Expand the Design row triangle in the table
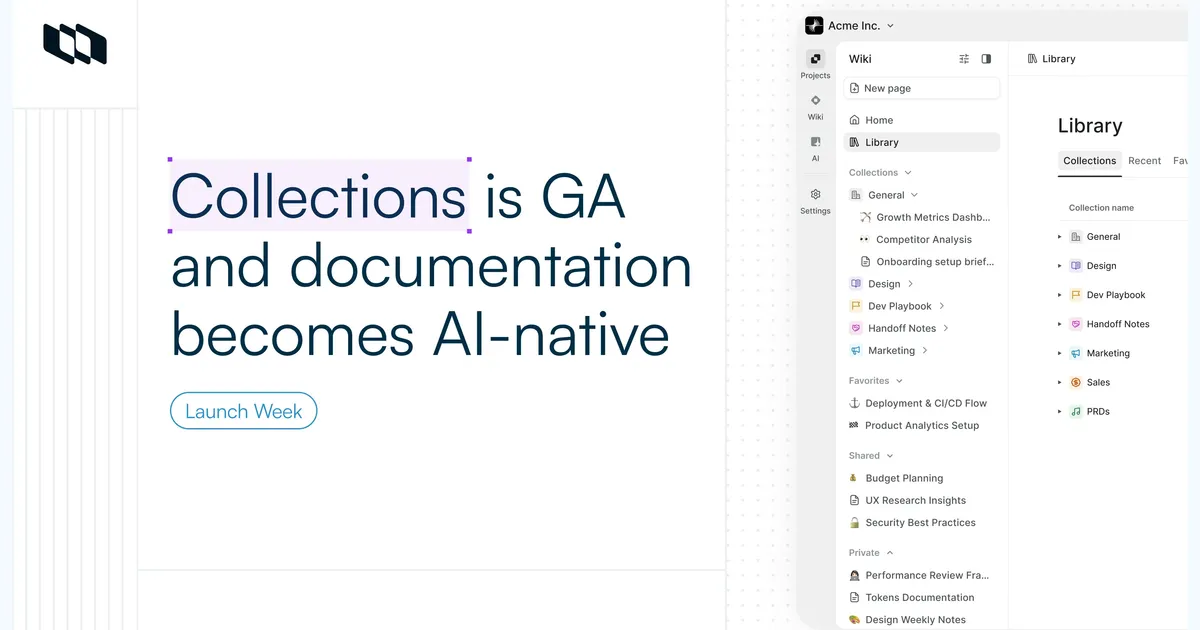The height and width of the screenshot is (630, 1200). pyautogui.click(x=1060, y=266)
